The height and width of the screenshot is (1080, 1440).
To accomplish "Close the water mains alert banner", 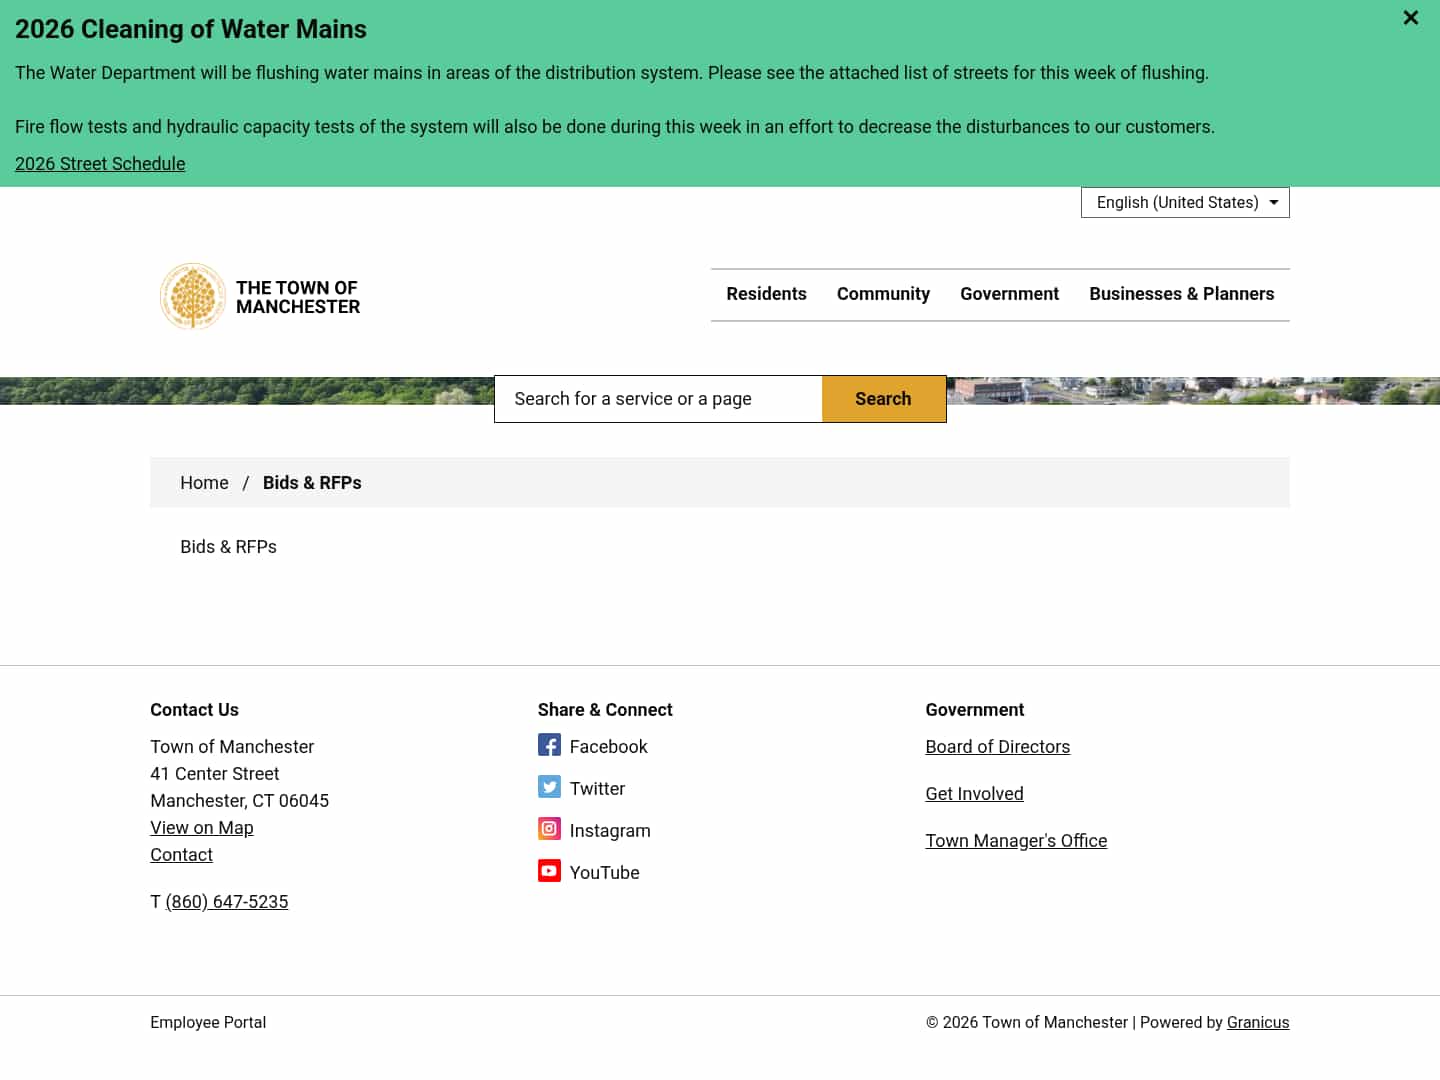I will (1410, 18).
